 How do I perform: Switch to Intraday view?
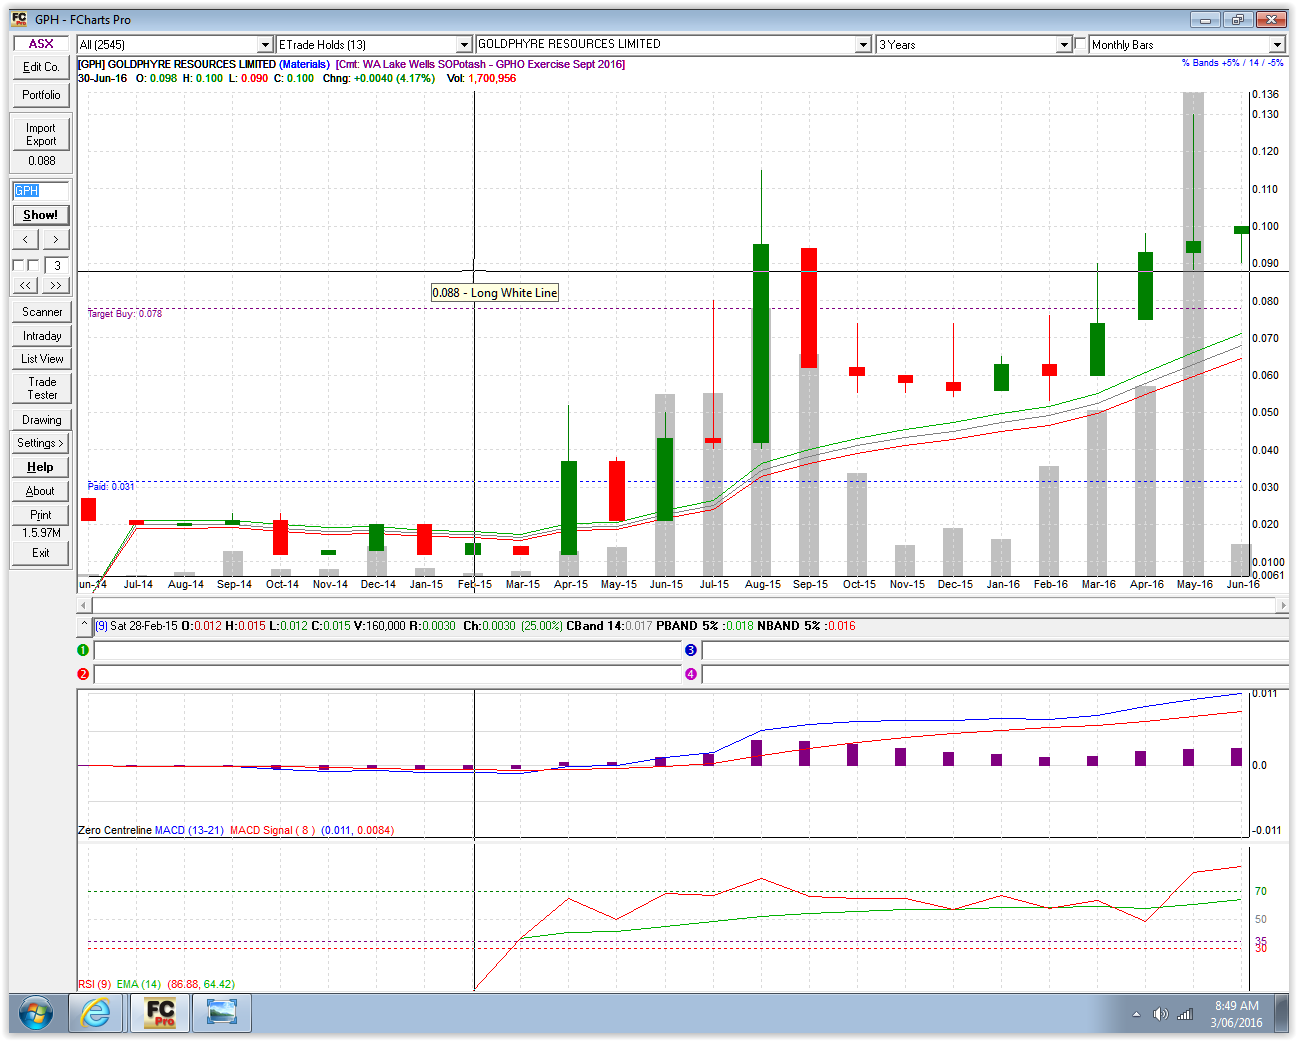click(x=41, y=336)
